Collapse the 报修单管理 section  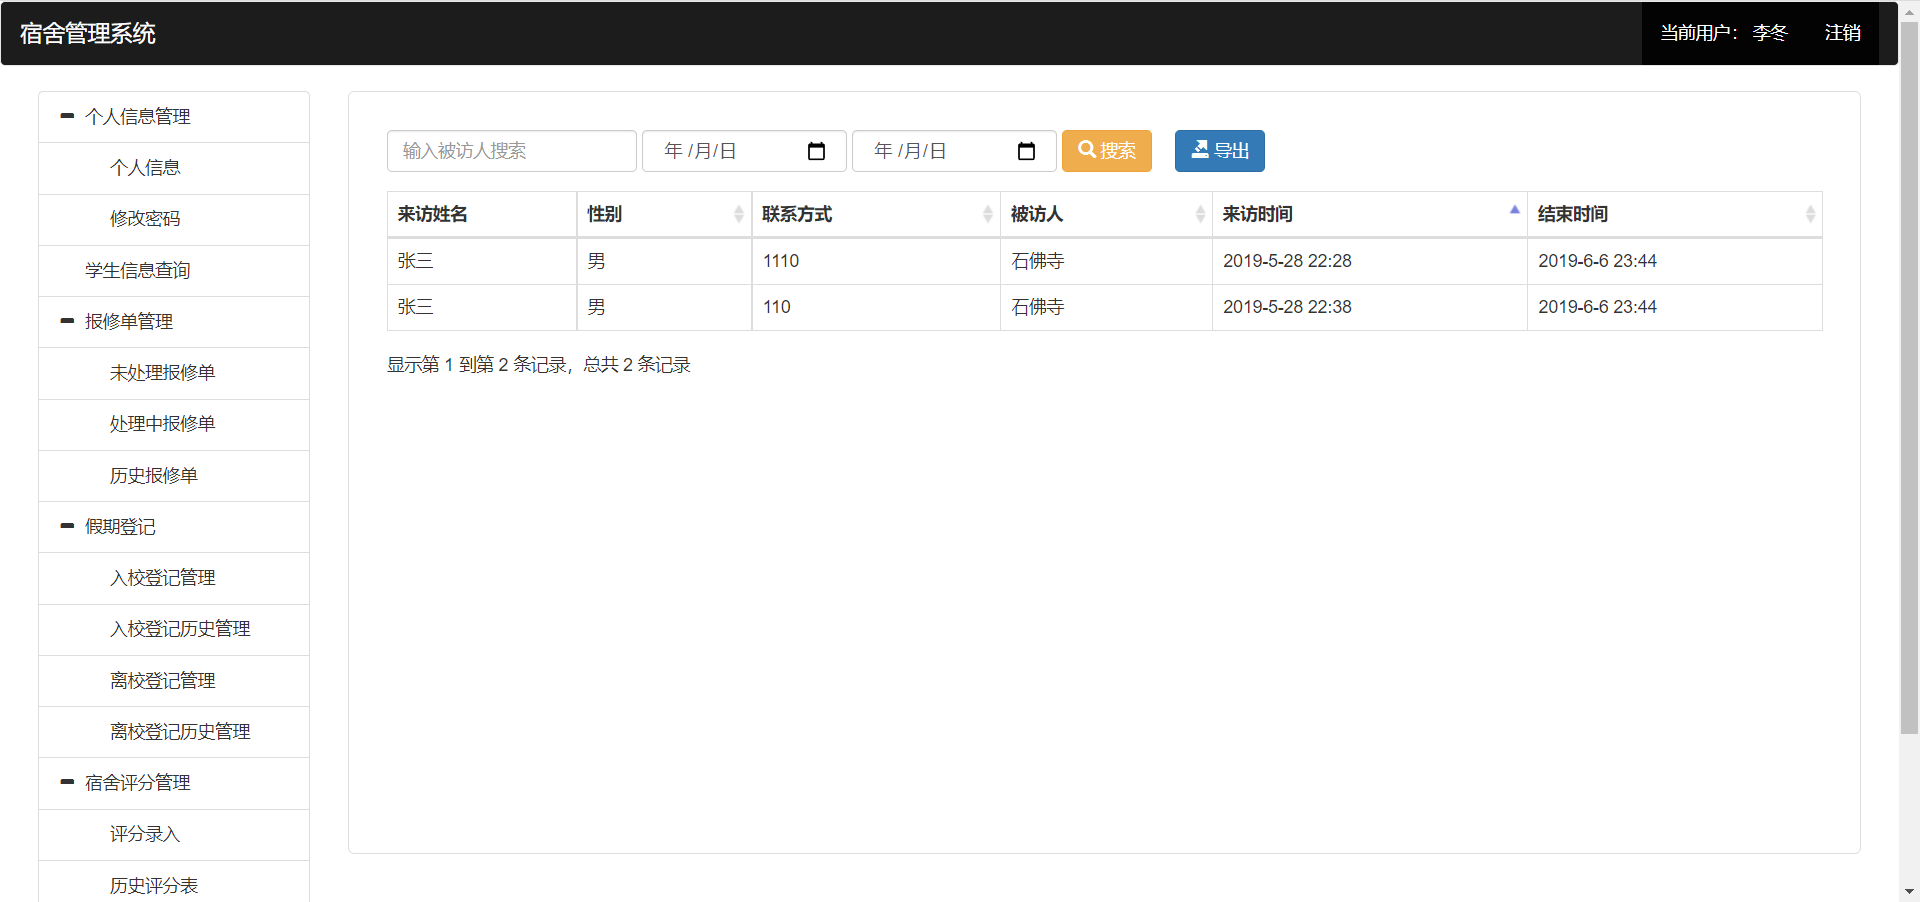(x=67, y=321)
